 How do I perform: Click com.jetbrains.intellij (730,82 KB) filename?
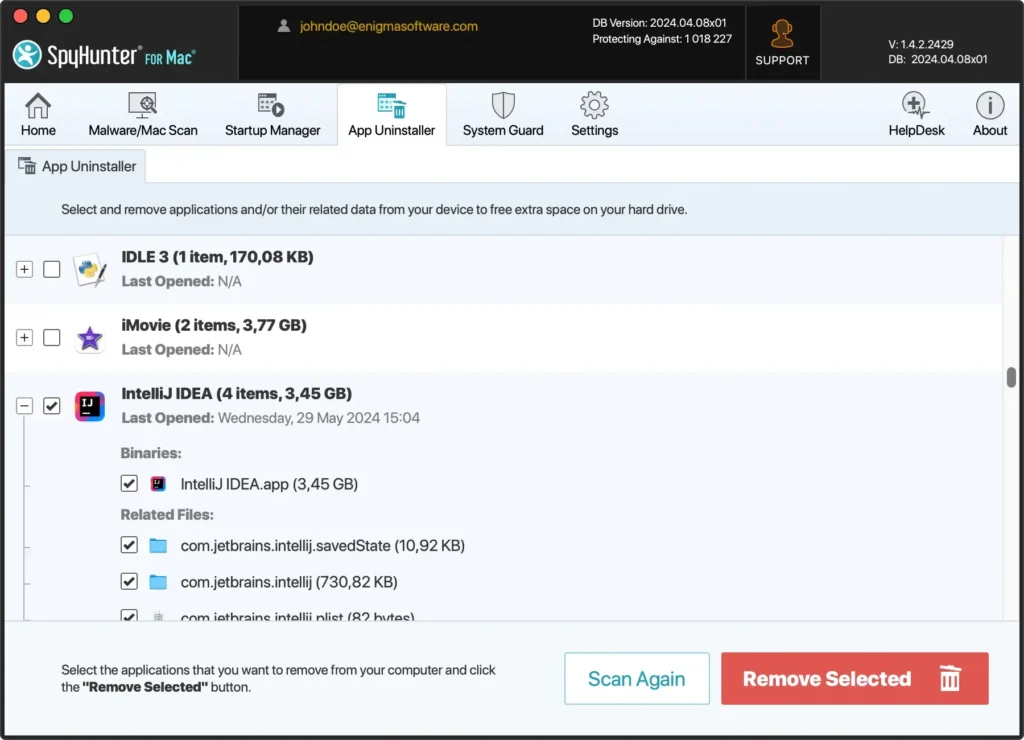click(x=289, y=582)
